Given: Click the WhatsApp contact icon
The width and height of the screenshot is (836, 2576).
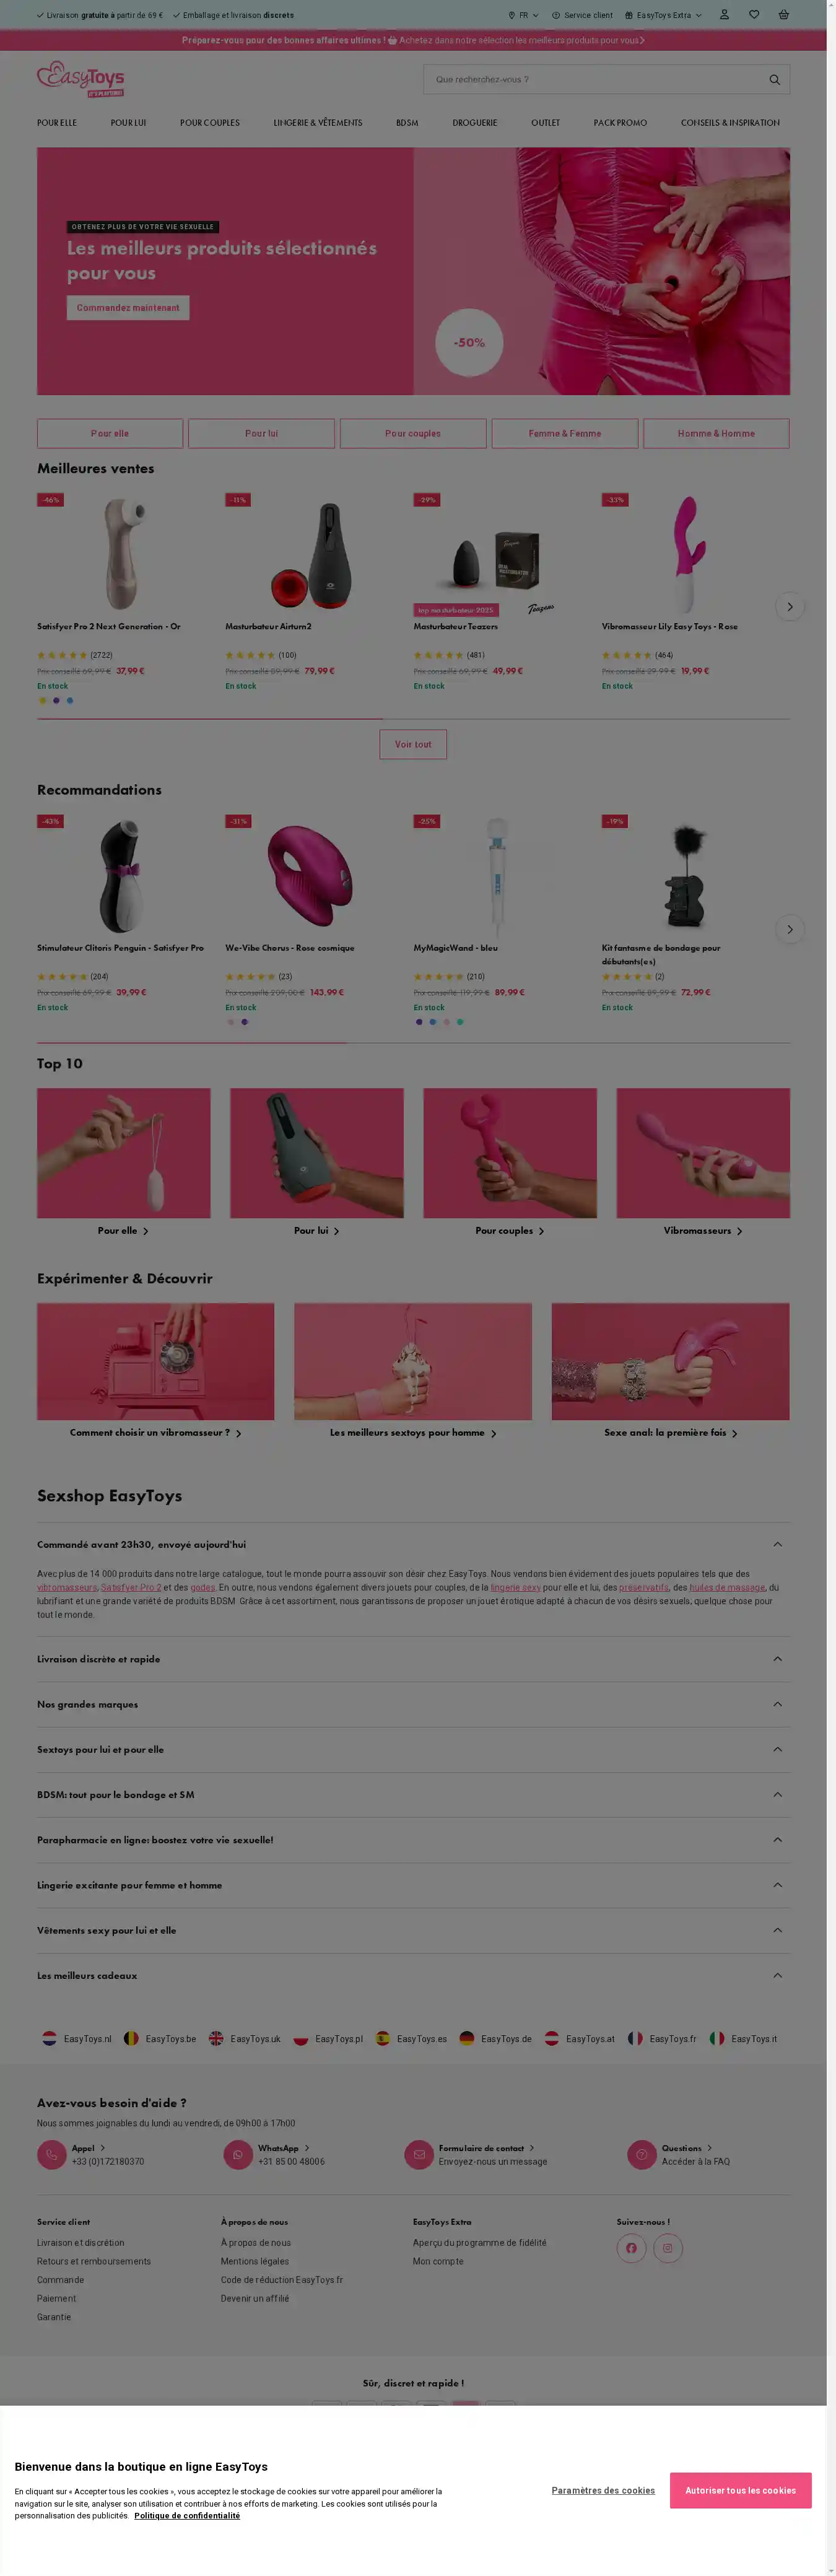Looking at the screenshot, I should coord(238,2154).
